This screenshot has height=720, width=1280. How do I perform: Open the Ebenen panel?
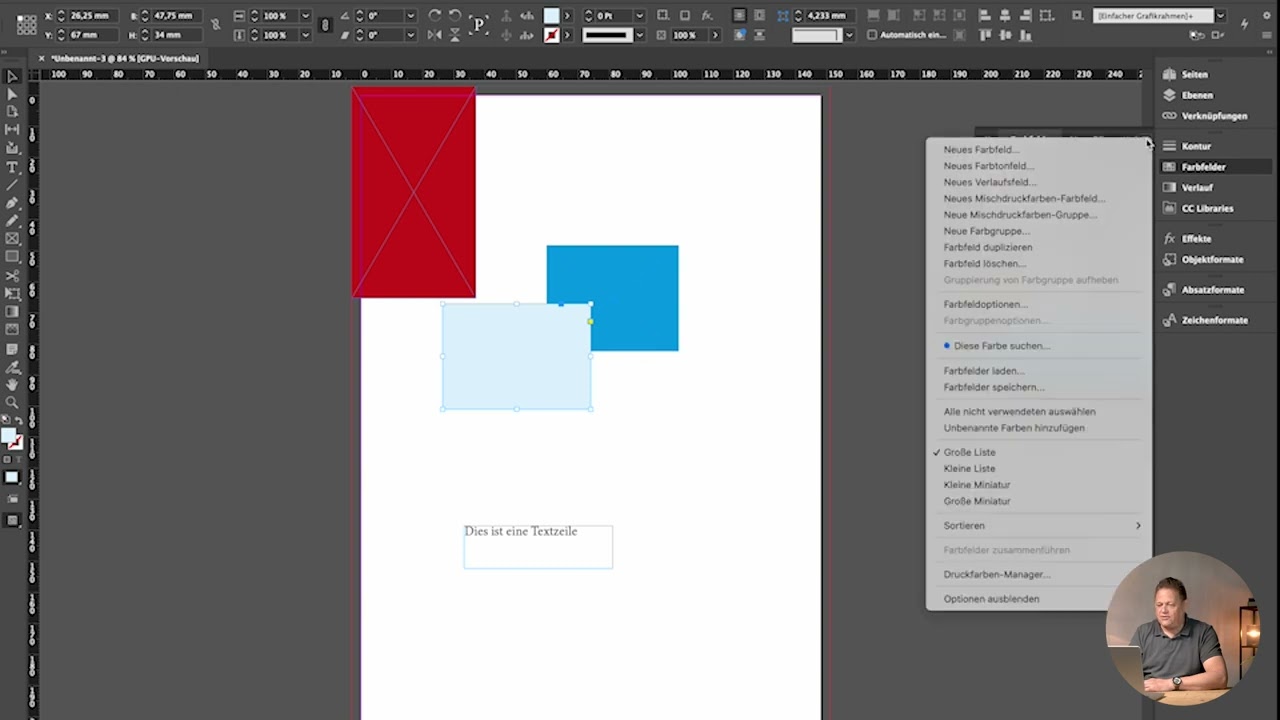1197,95
